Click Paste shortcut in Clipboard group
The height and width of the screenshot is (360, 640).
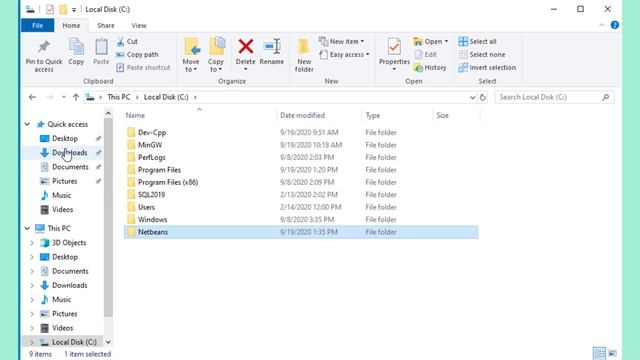[x=143, y=68]
